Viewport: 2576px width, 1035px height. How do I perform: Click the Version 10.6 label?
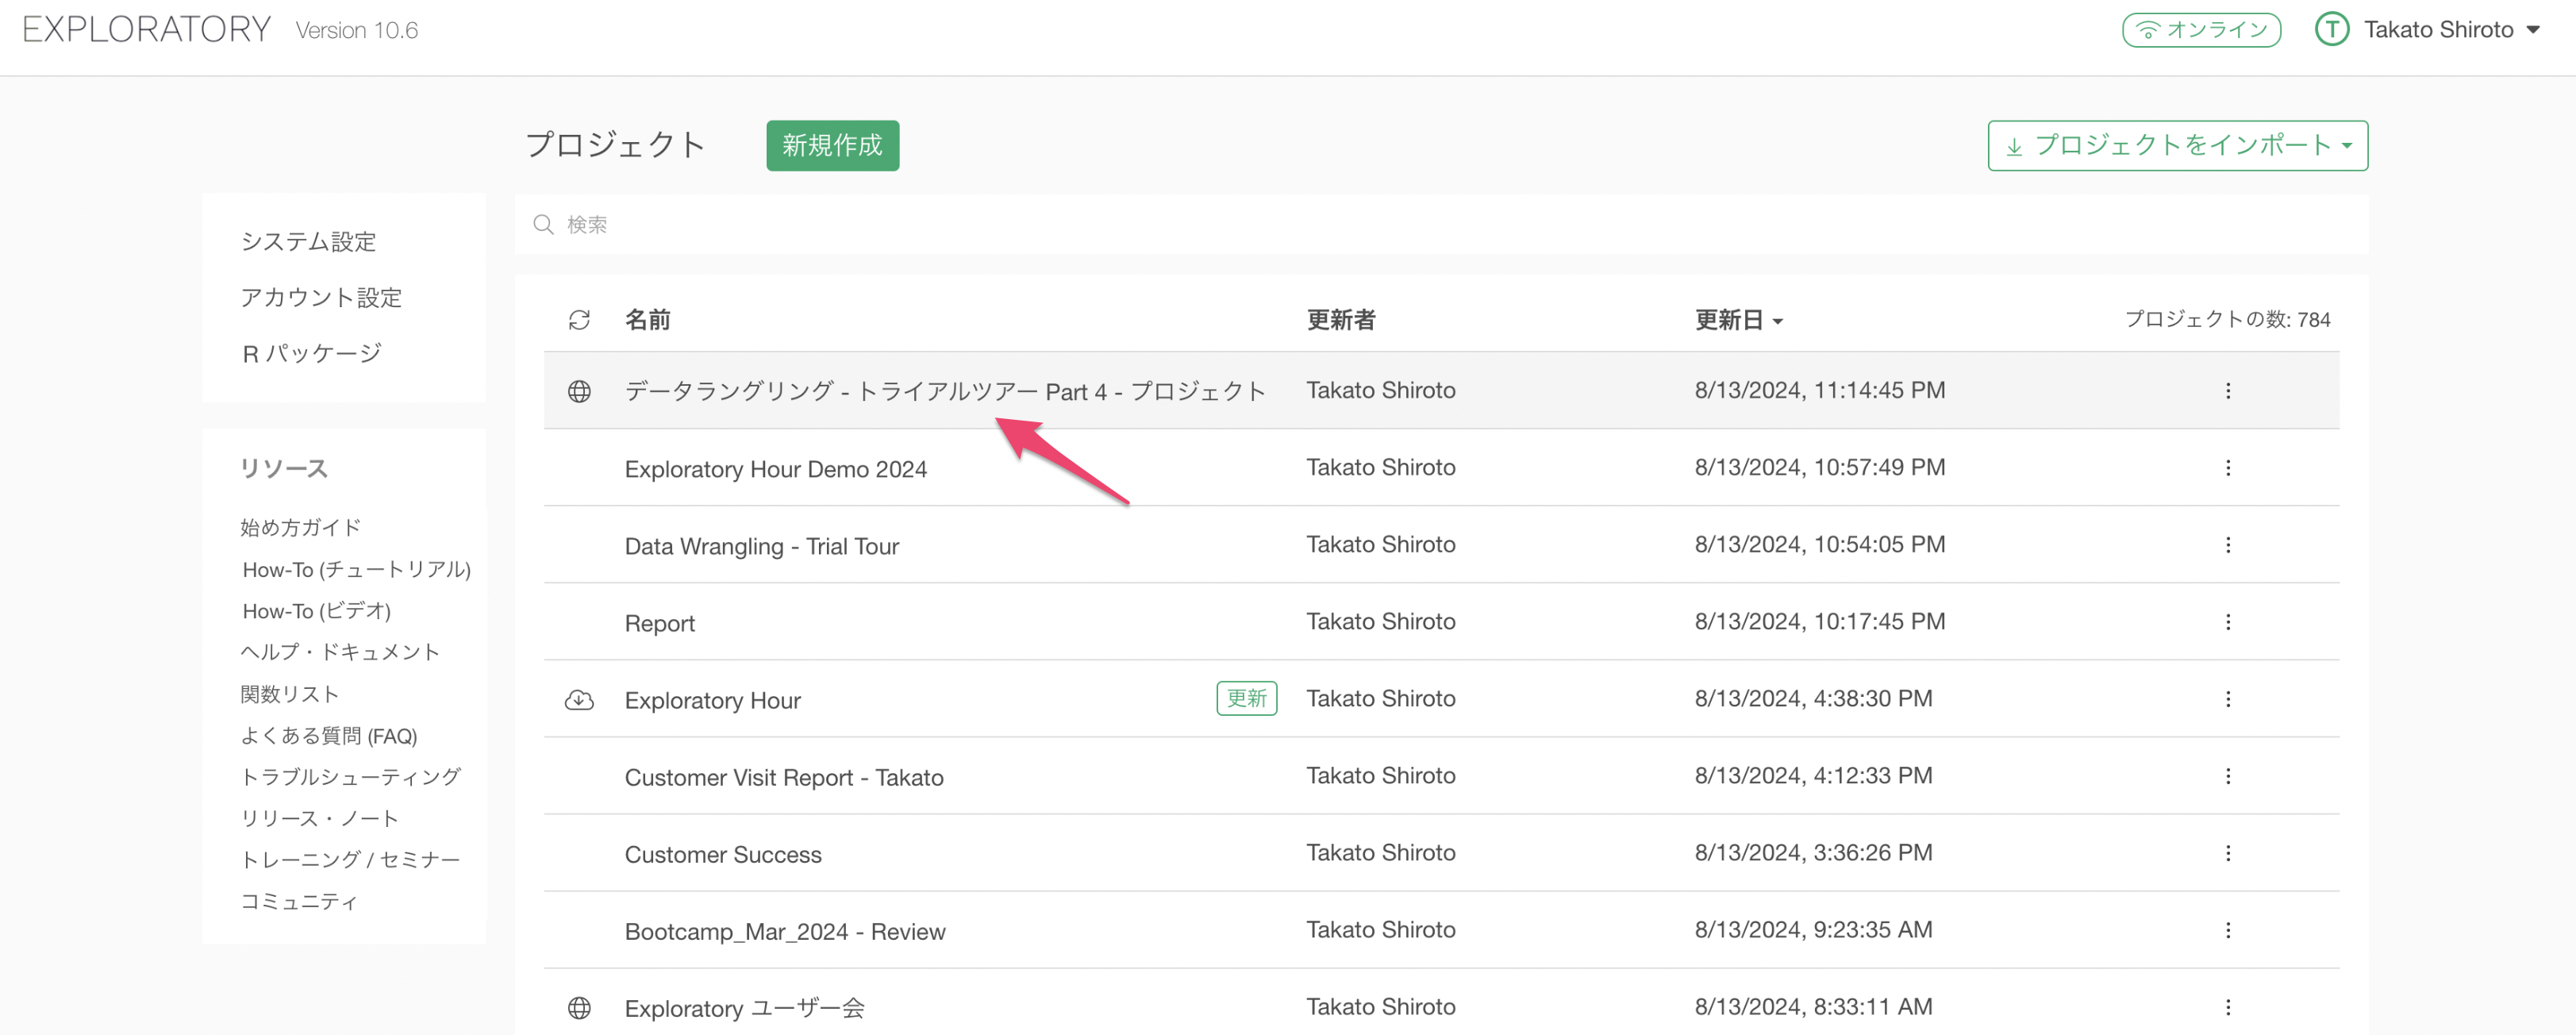pyautogui.click(x=357, y=30)
